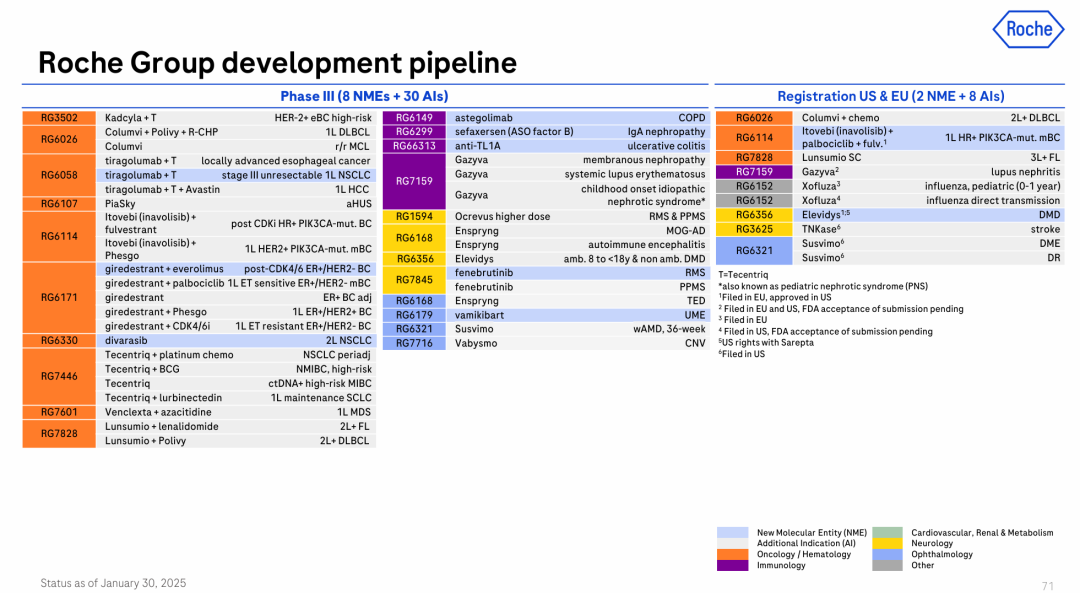Click the RG7601 code cell

coord(59,412)
